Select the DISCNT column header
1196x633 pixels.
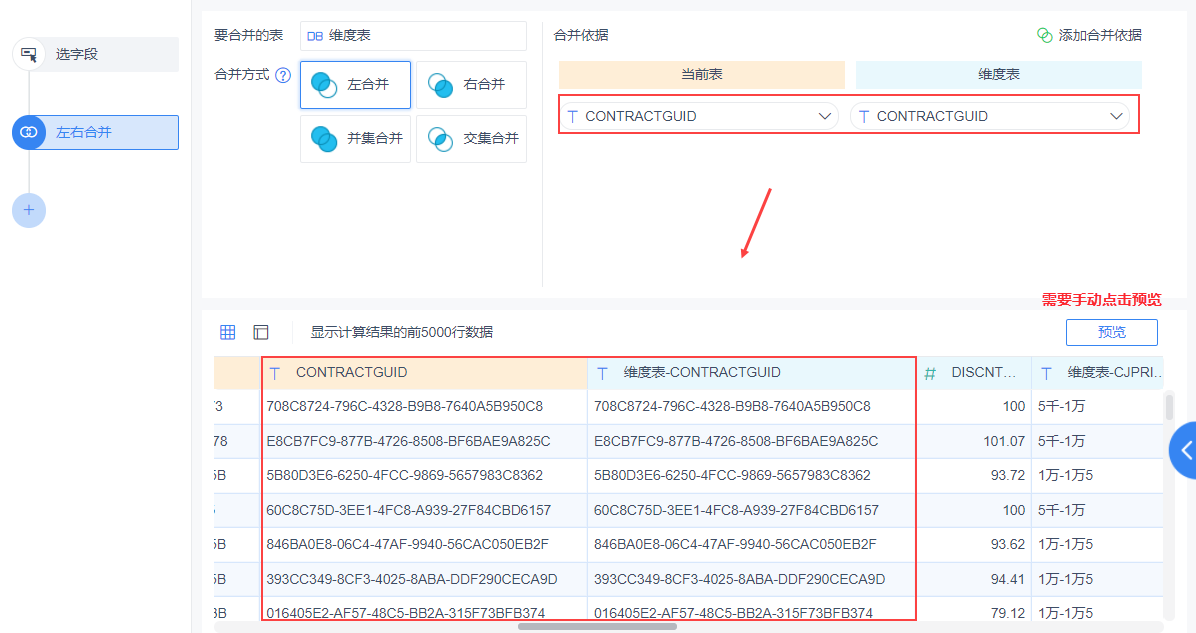coord(974,373)
